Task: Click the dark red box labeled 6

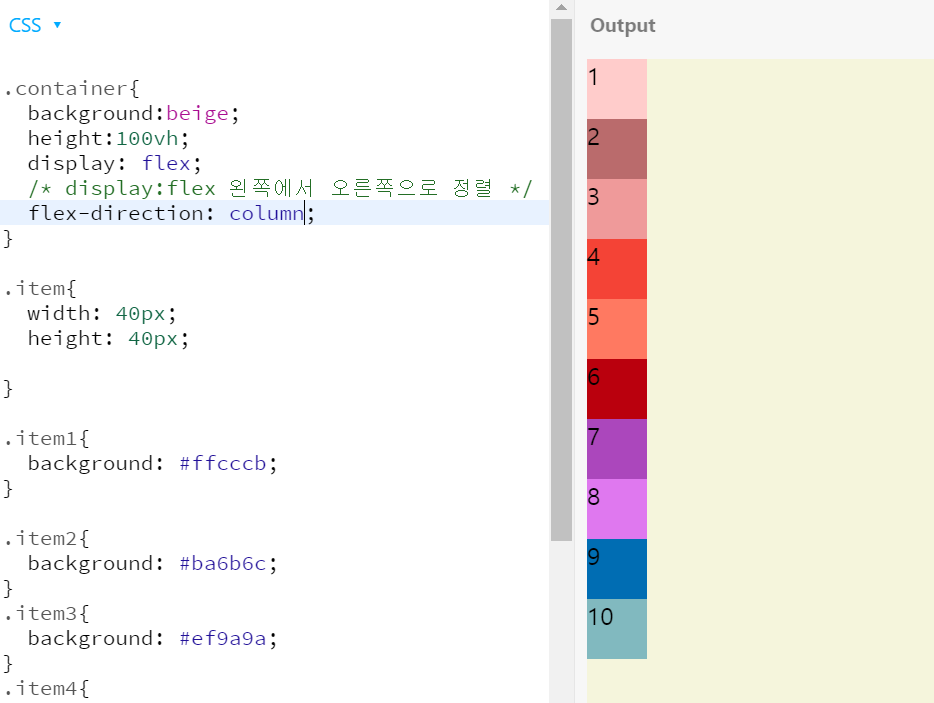Action: [x=616, y=388]
